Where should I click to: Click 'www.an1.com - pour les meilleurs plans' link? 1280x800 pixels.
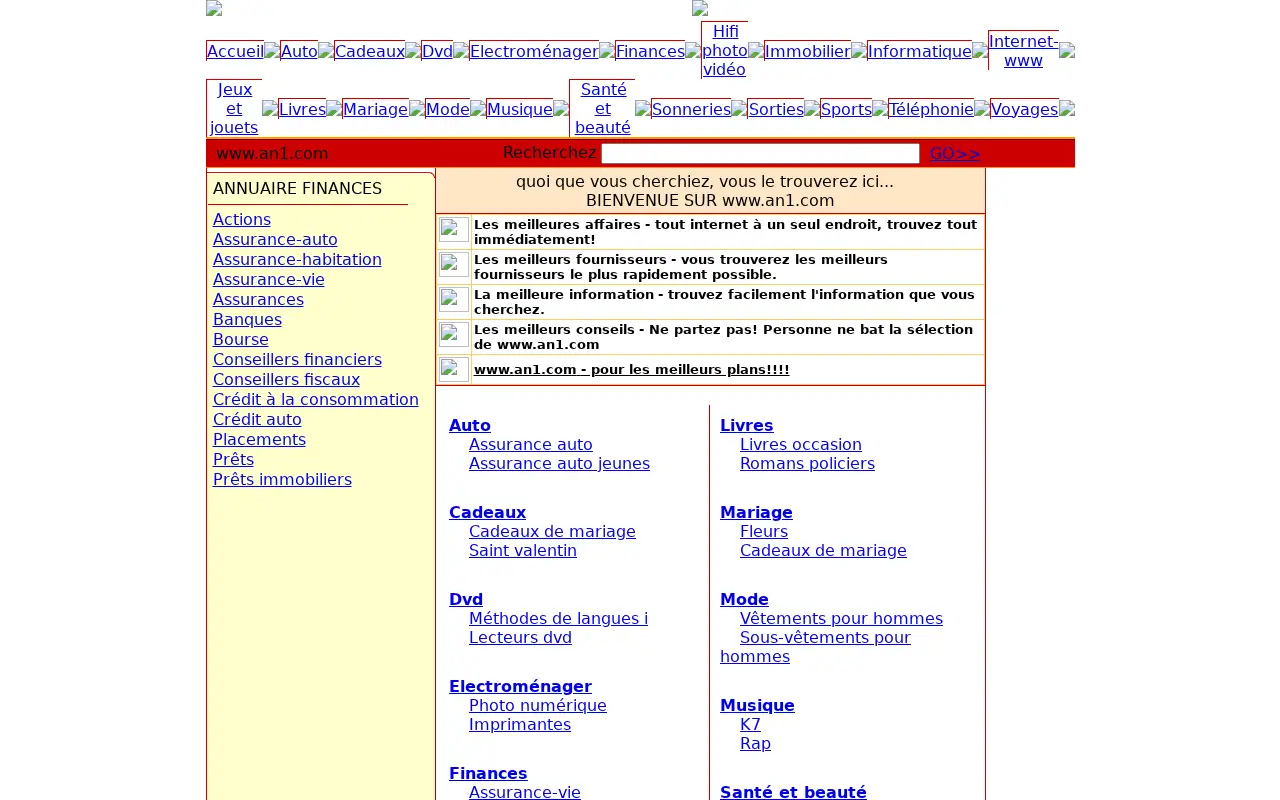click(x=631, y=370)
